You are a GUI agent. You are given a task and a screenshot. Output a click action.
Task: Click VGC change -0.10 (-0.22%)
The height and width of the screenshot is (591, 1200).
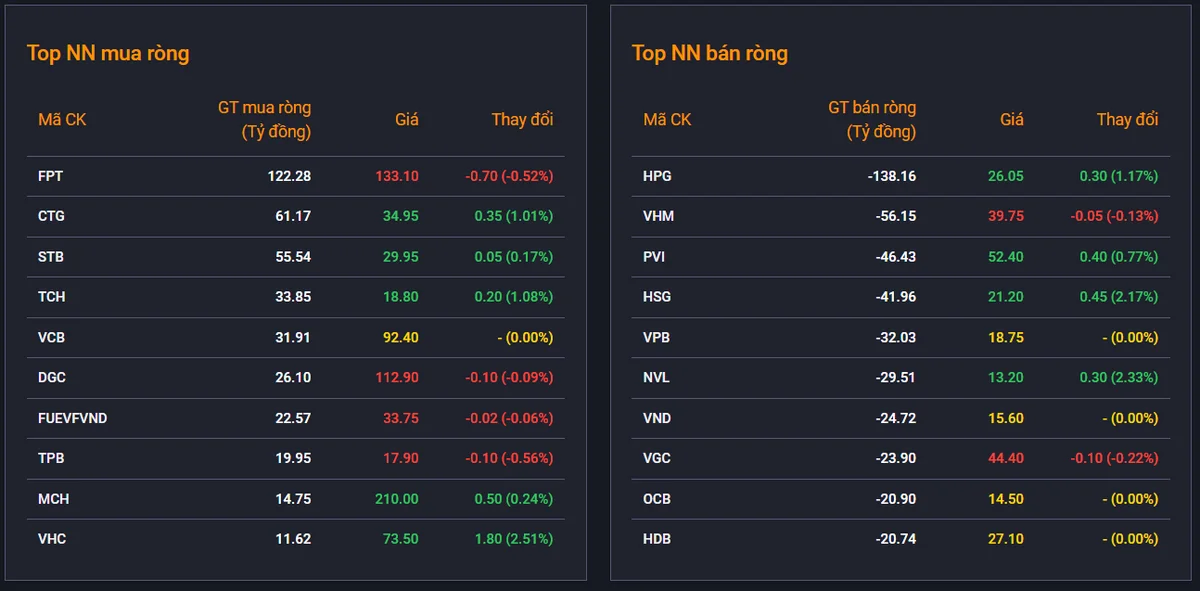pyautogui.click(x=1114, y=459)
